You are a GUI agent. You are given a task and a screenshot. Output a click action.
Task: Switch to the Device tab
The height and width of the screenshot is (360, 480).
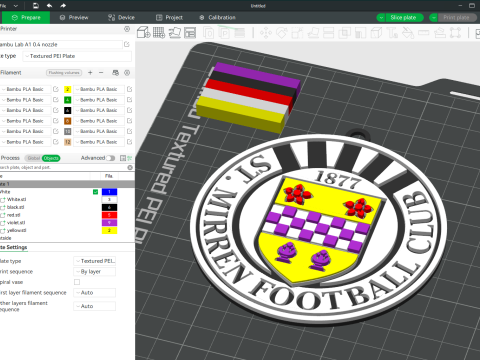pyautogui.click(x=121, y=18)
